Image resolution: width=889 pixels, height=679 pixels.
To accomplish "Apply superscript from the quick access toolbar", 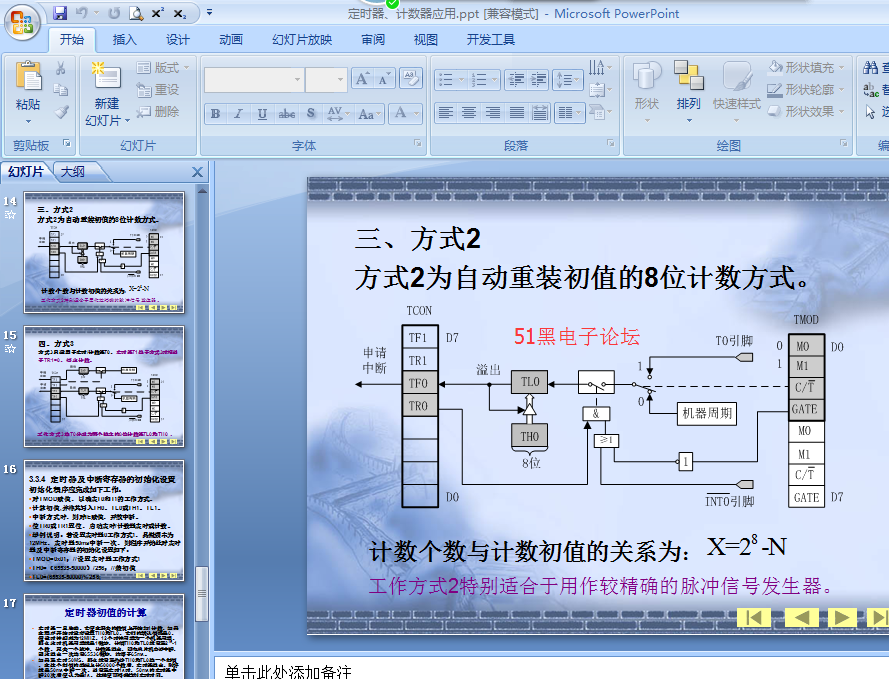I will click(x=158, y=12).
